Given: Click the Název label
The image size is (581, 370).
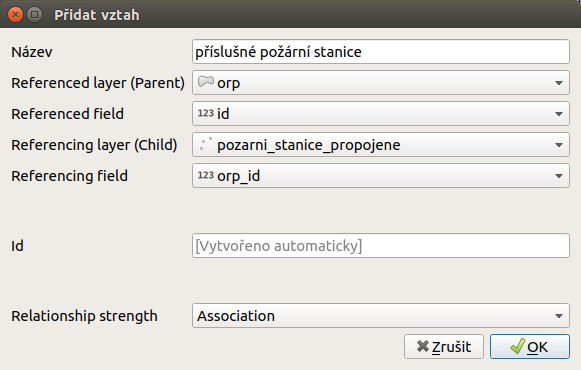Looking at the screenshot, I should point(32,52).
